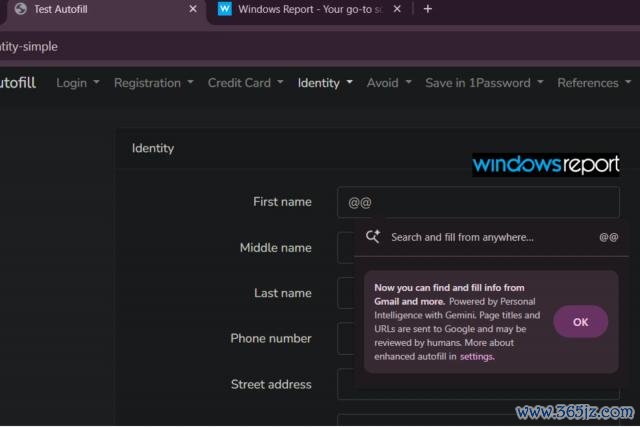The width and height of the screenshot is (640, 427).
Task: Expand Save in 1Password dropdown
Action: [x=484, y=83]
